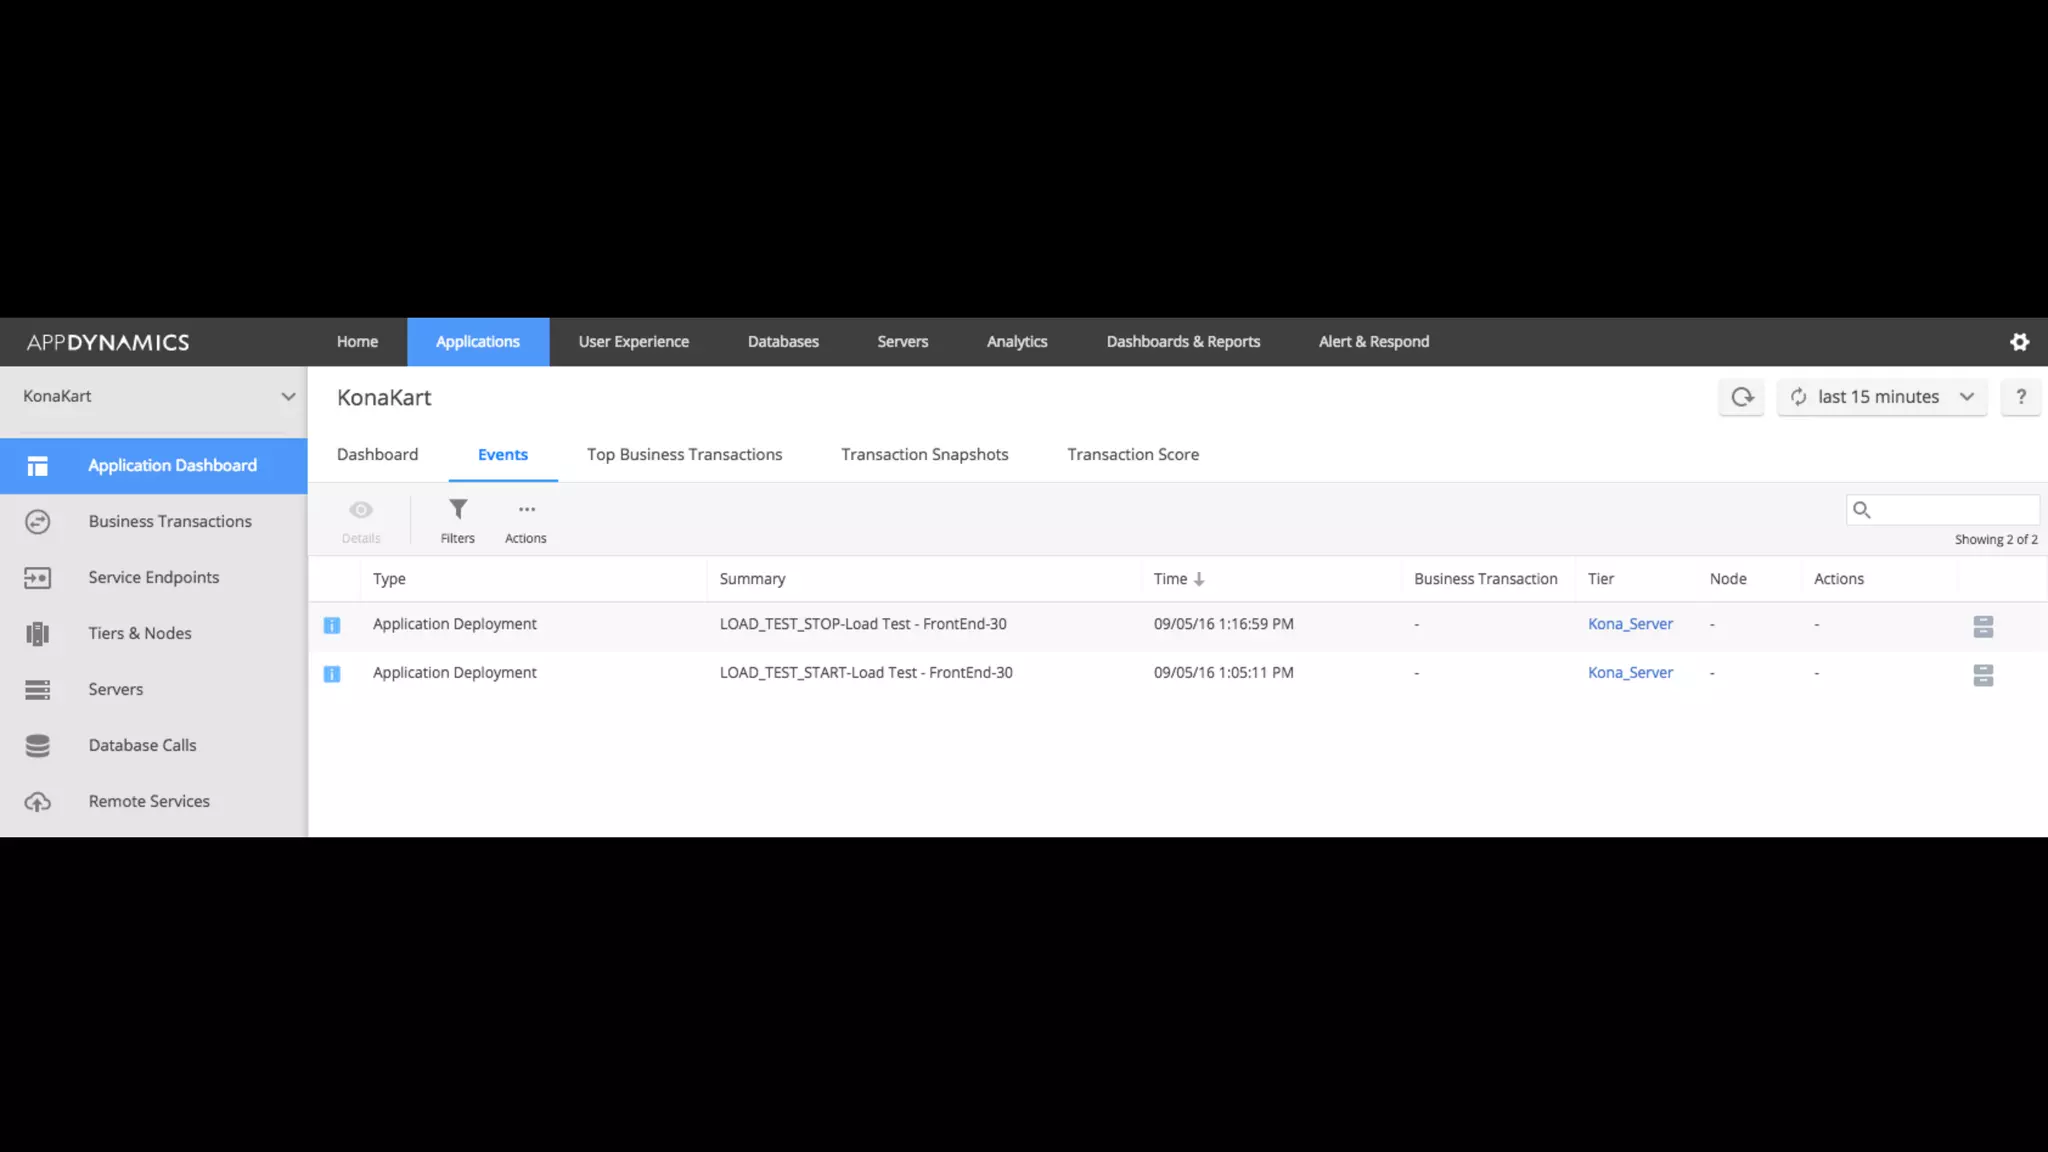This screenshot has height=1152, width=2048.
Task: Click the Details eye icon
Action: coord(361,511)
